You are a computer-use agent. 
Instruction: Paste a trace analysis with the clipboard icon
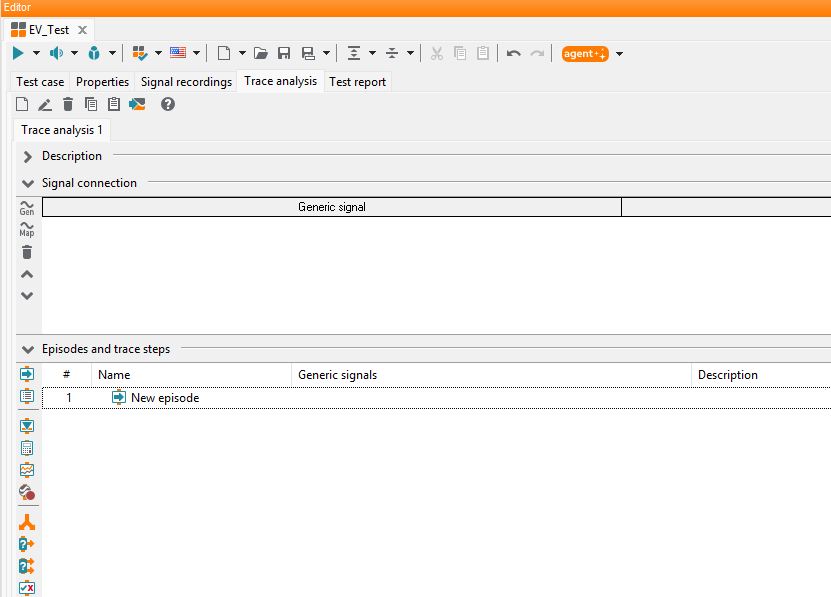click(114, 104)
